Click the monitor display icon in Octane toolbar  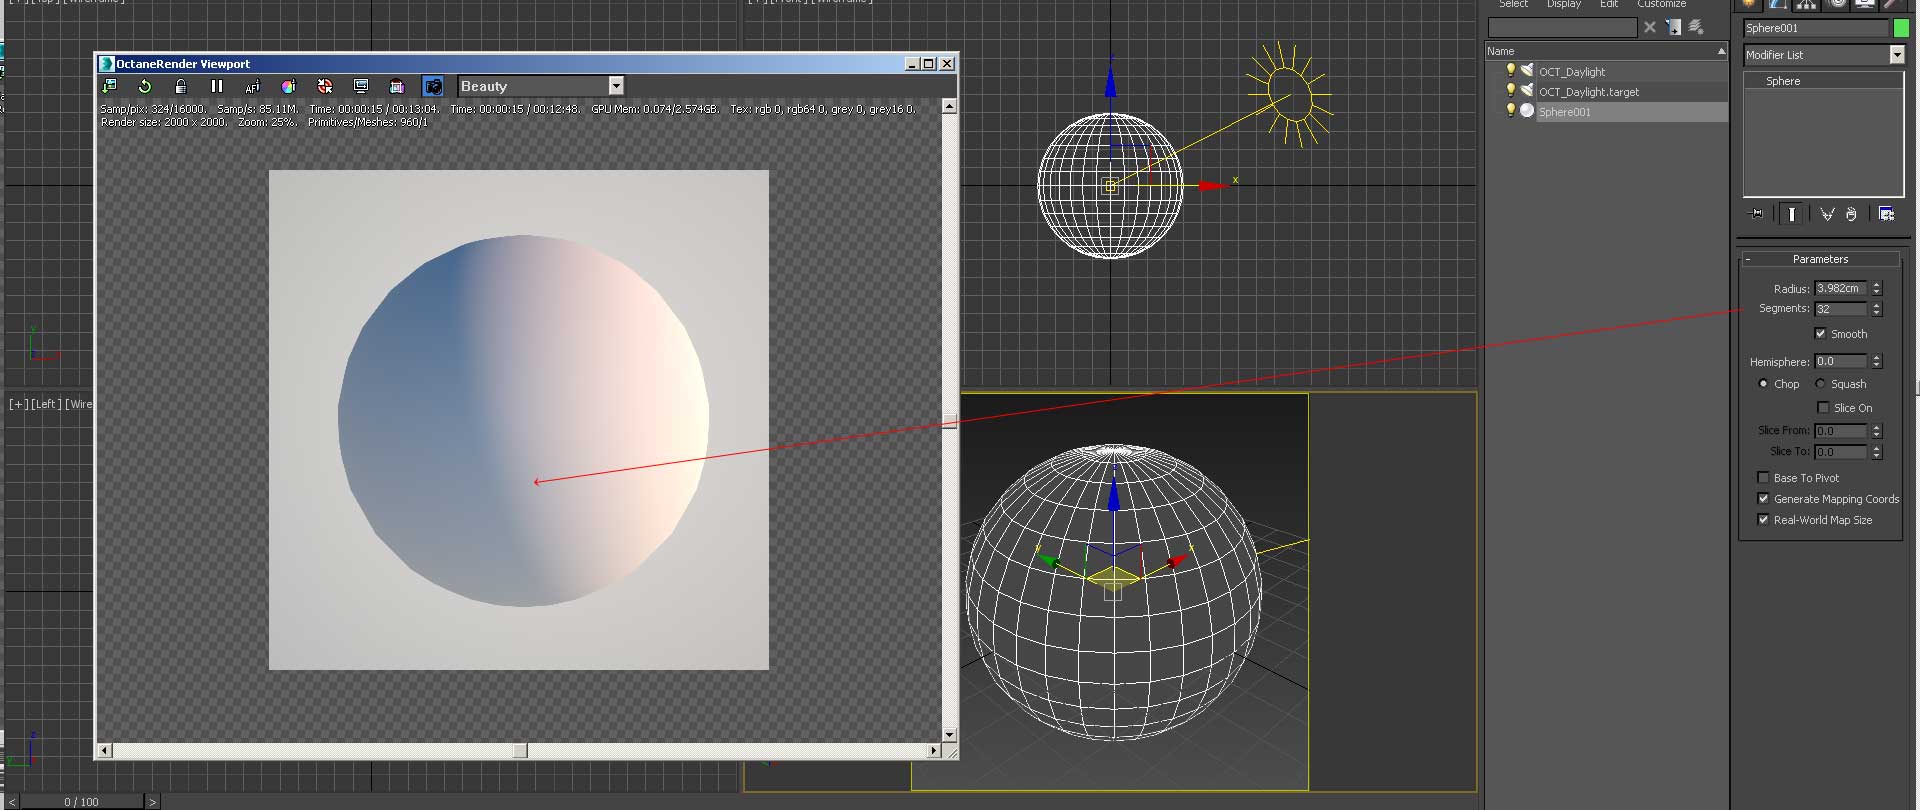coord(361,86)
